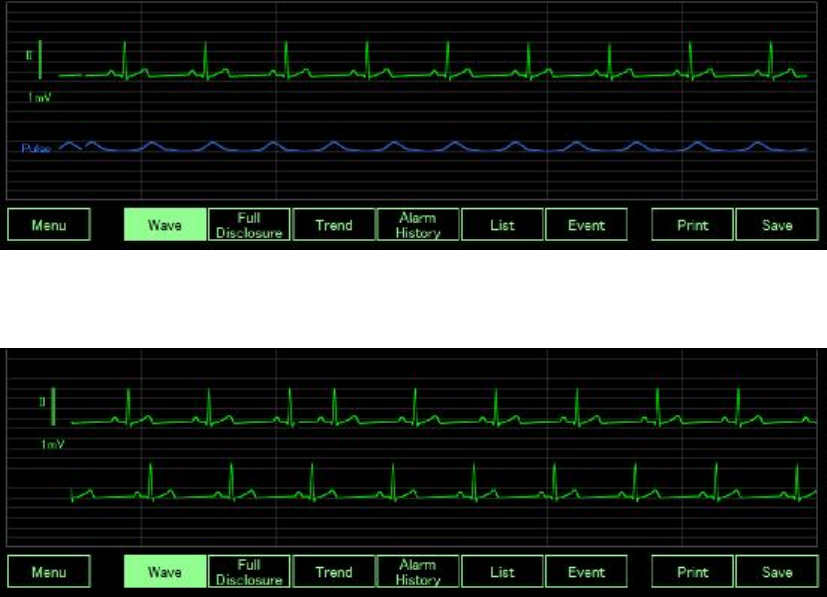Screen dimensions: 827x597
Task: Switch to Trend view in lower panel
Action: coord(334,572)
